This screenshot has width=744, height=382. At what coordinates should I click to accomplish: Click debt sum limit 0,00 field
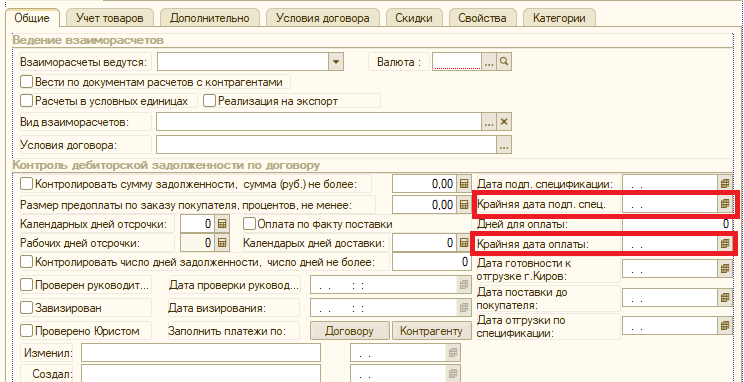(425, 184)
